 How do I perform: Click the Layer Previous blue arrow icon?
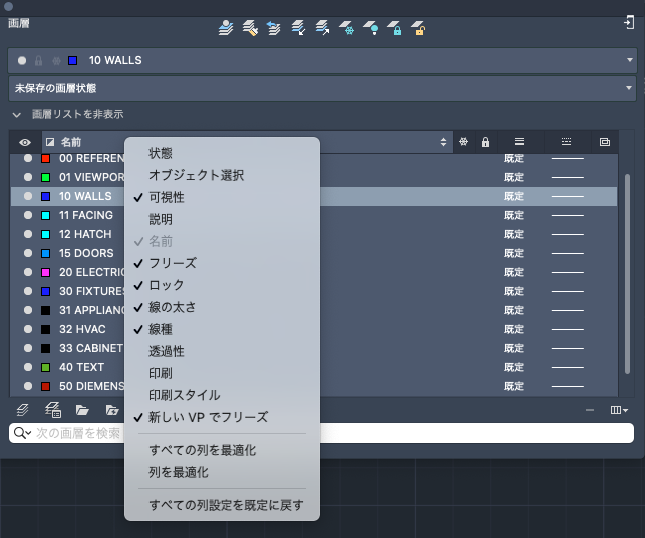coord(274,28)
